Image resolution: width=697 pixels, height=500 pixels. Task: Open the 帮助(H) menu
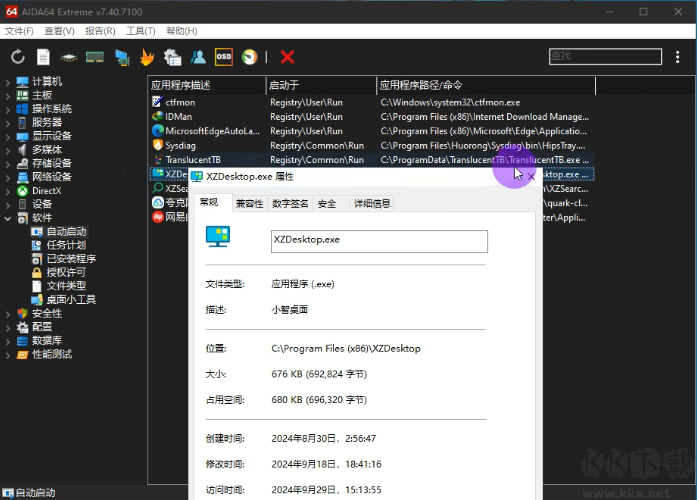[x=182, y=31]
